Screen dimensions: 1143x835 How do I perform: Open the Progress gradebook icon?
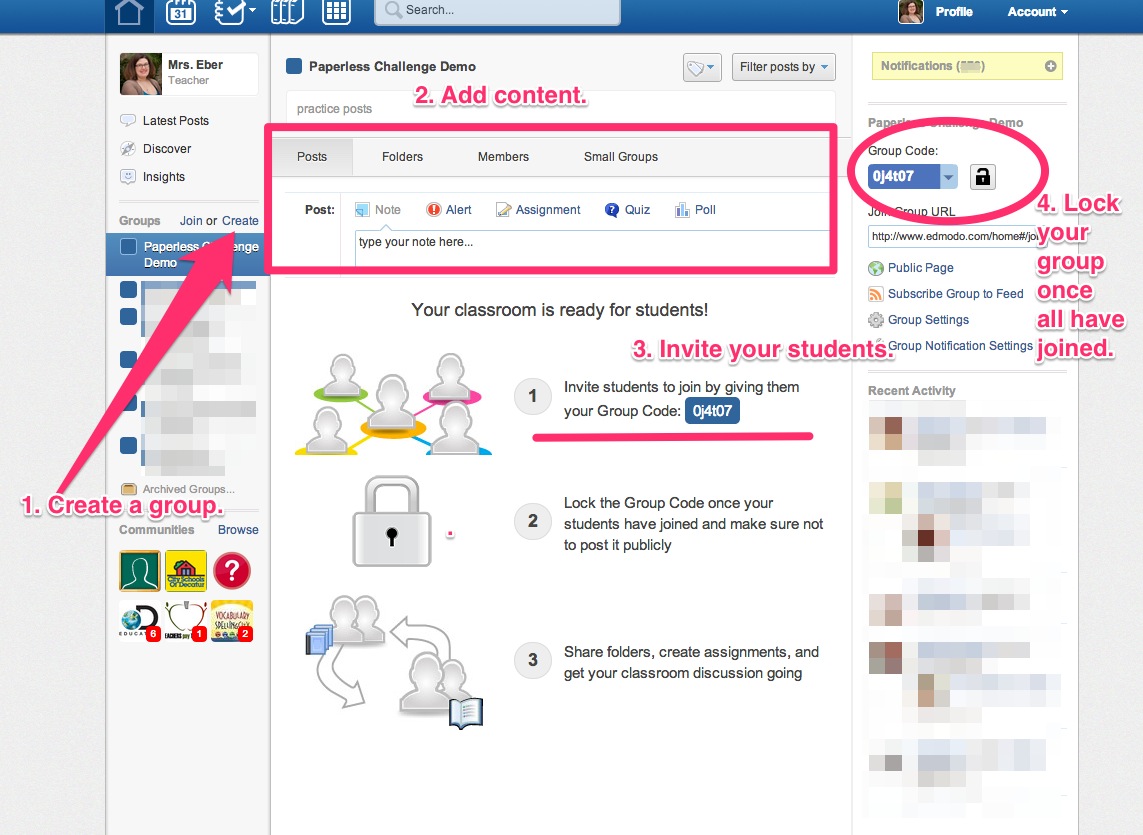click(230, 12)
